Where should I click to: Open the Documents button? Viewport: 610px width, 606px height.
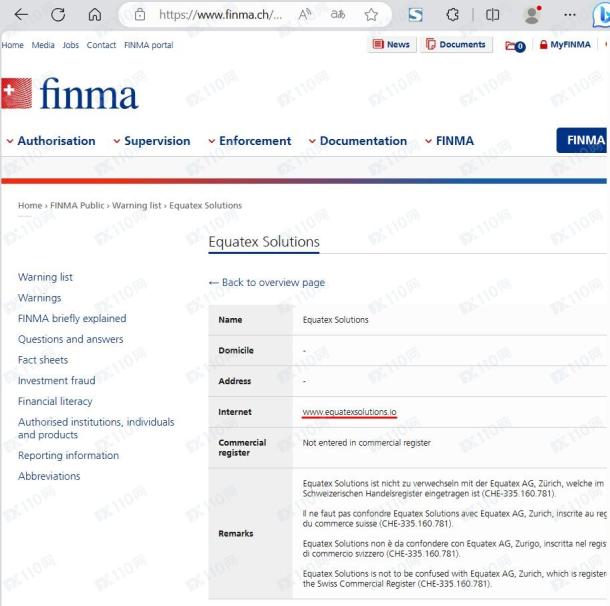point(456,44)
